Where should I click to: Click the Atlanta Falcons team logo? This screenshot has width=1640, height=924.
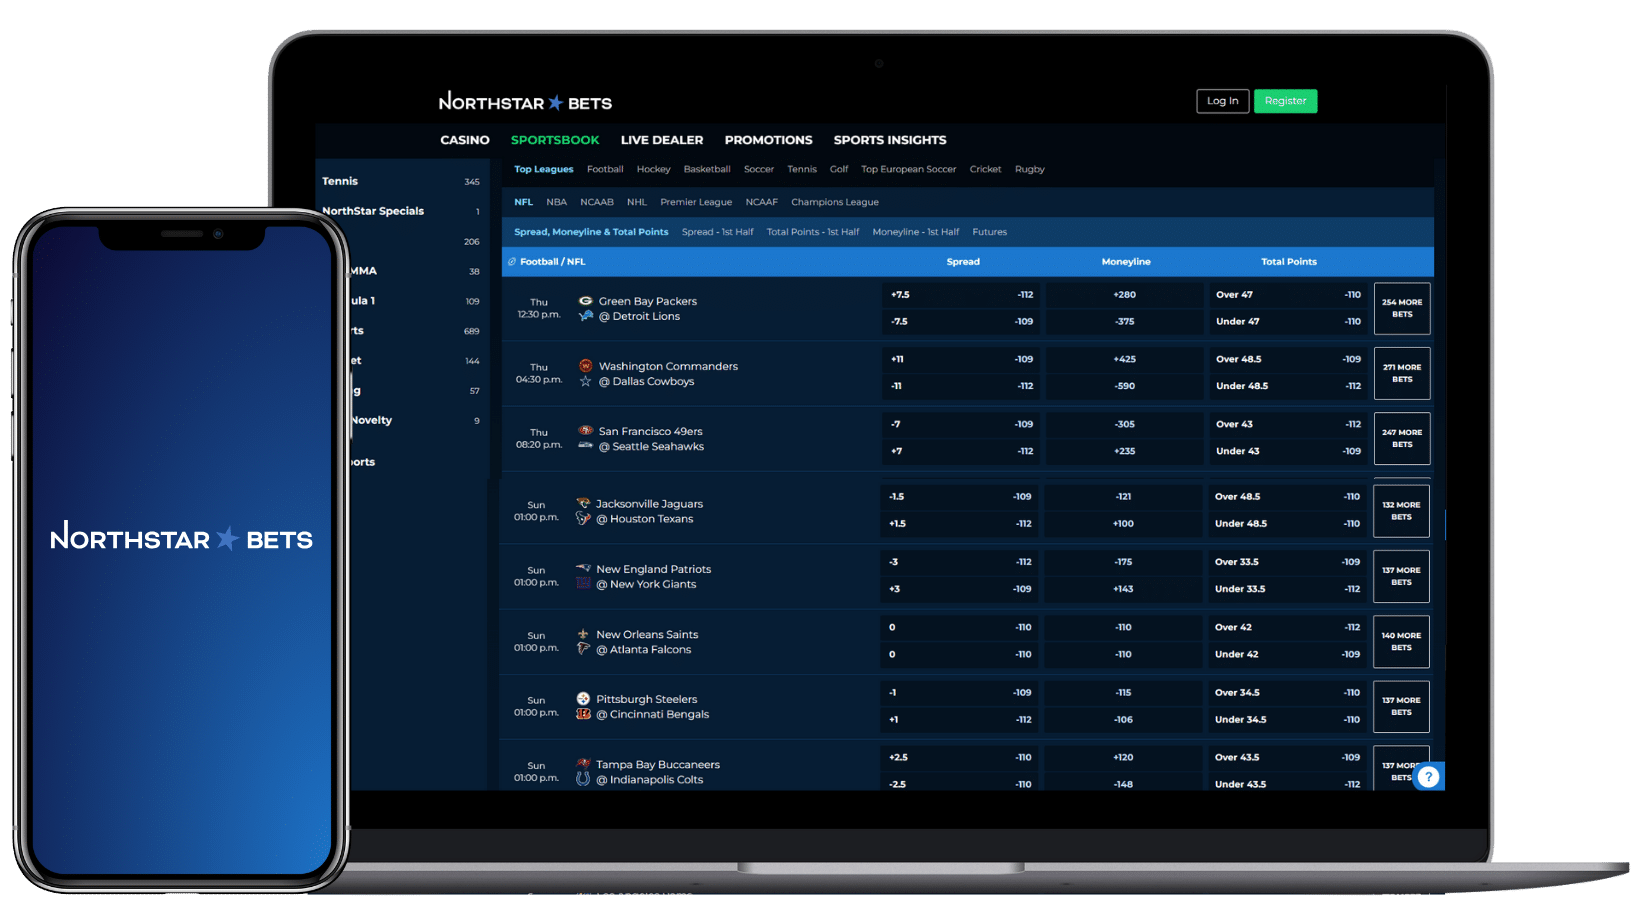tap(583, 649)
